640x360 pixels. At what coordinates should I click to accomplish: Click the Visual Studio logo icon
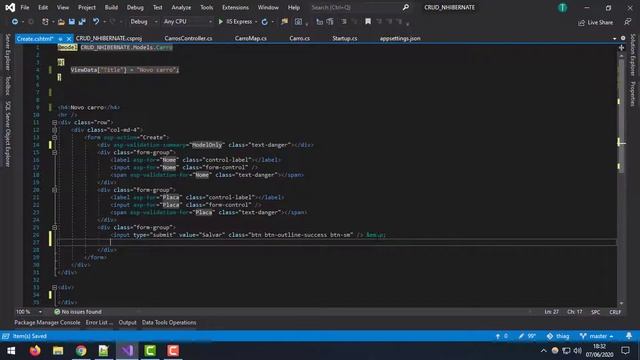point(10,7)
